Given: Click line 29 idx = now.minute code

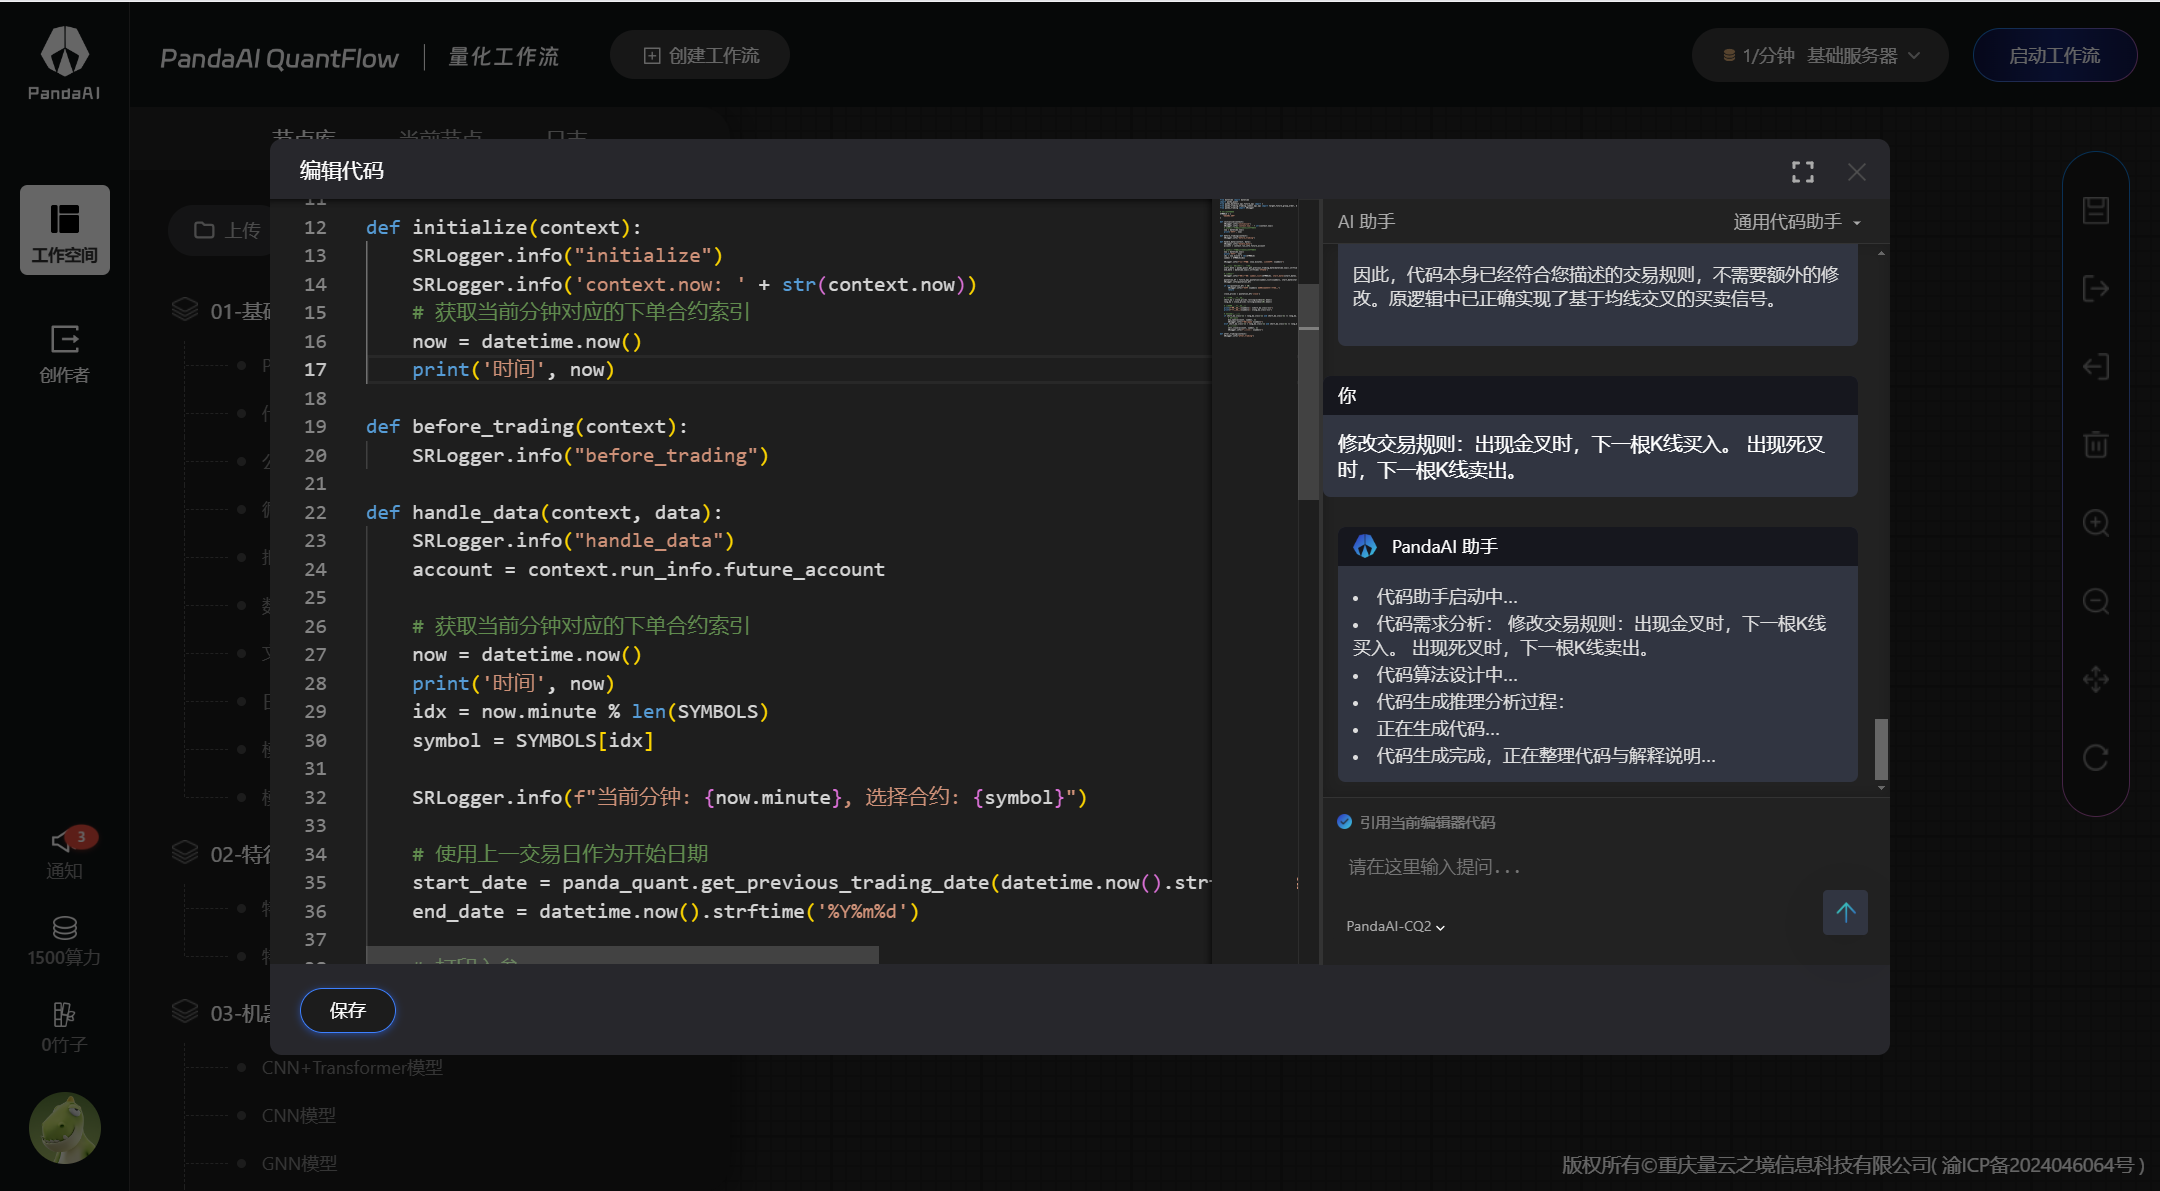Looking at the screenshot, I should [590, 712].
